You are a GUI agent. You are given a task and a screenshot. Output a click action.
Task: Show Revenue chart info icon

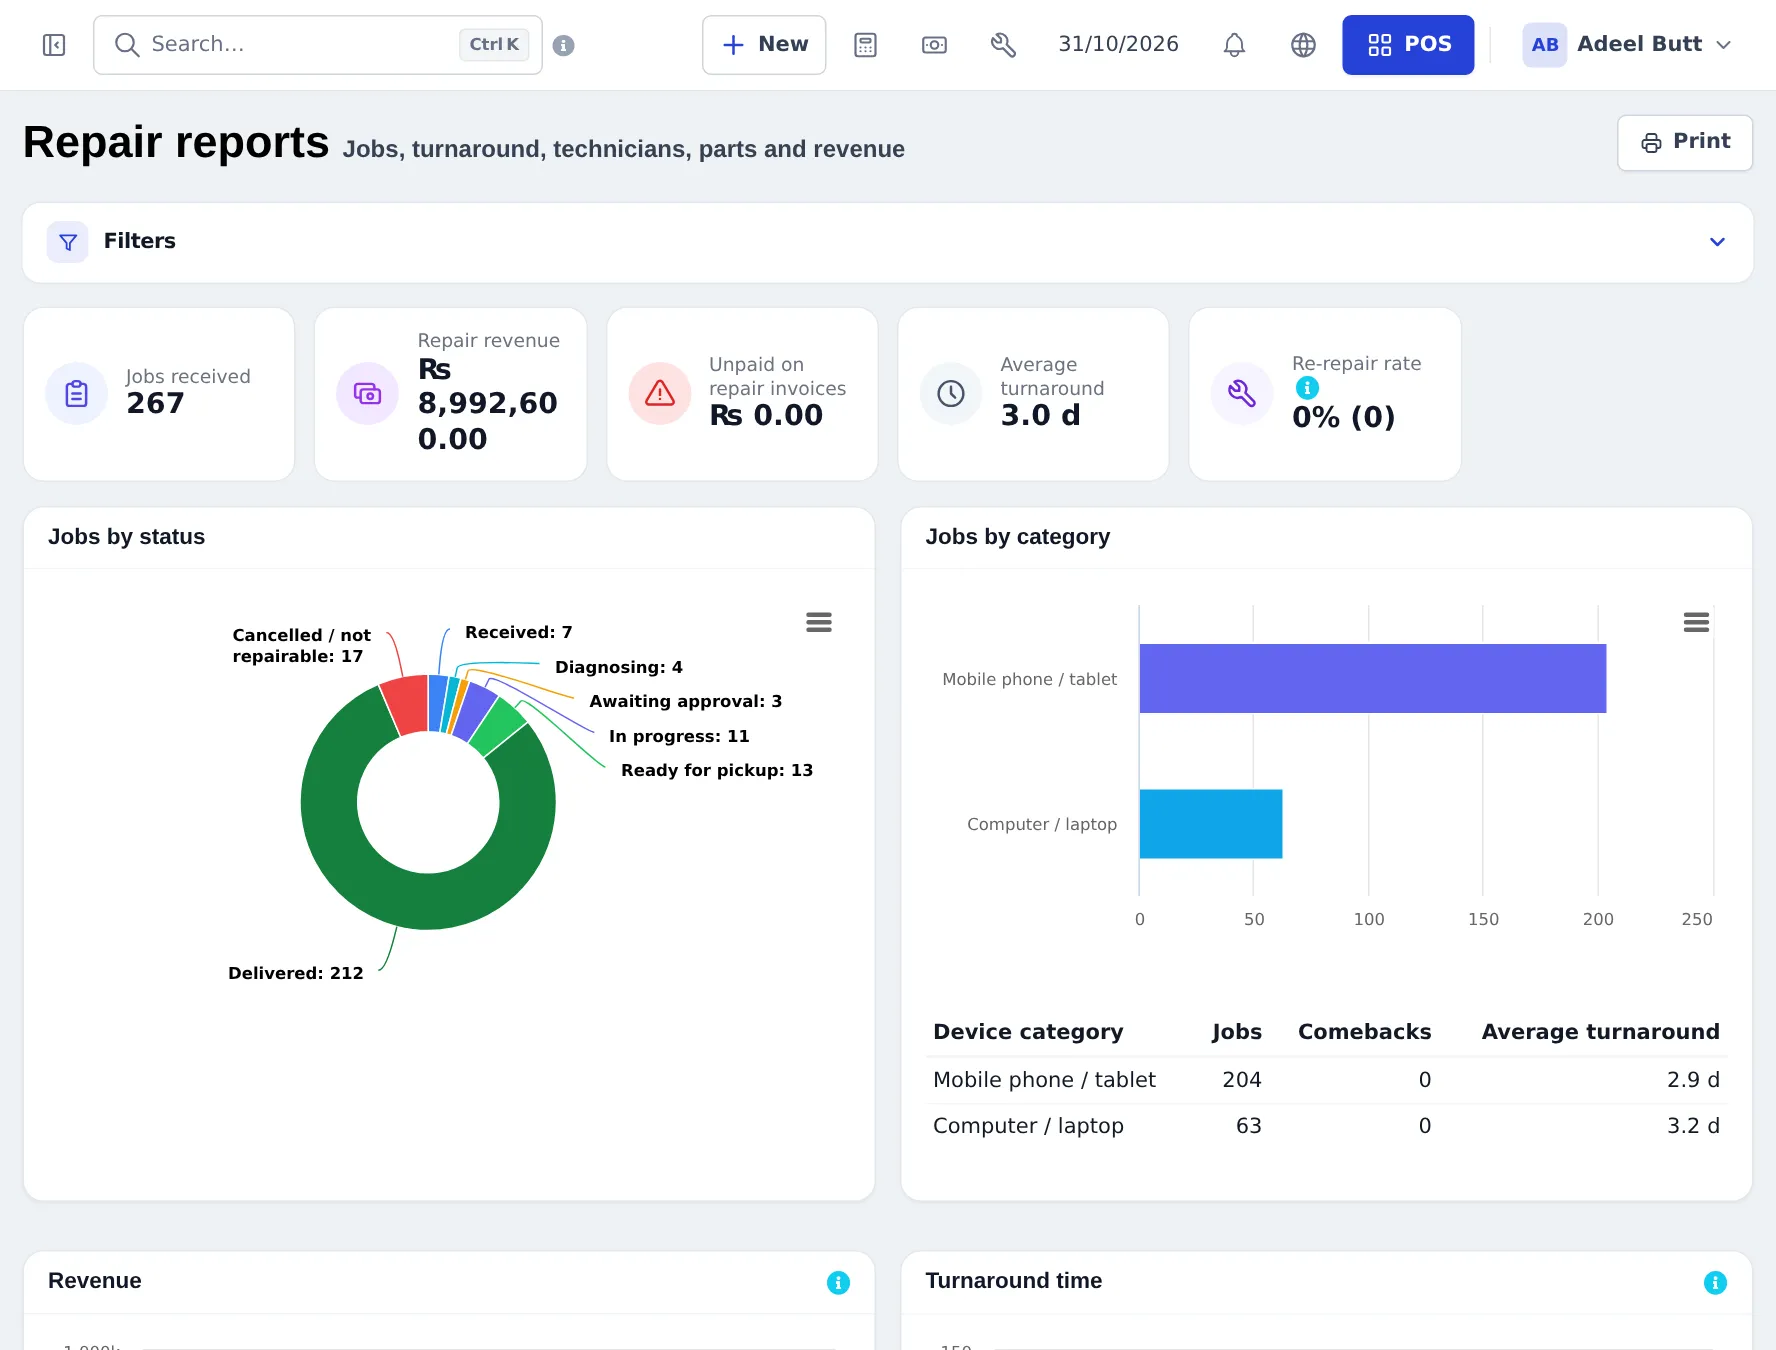click(x=838, y=1283)
